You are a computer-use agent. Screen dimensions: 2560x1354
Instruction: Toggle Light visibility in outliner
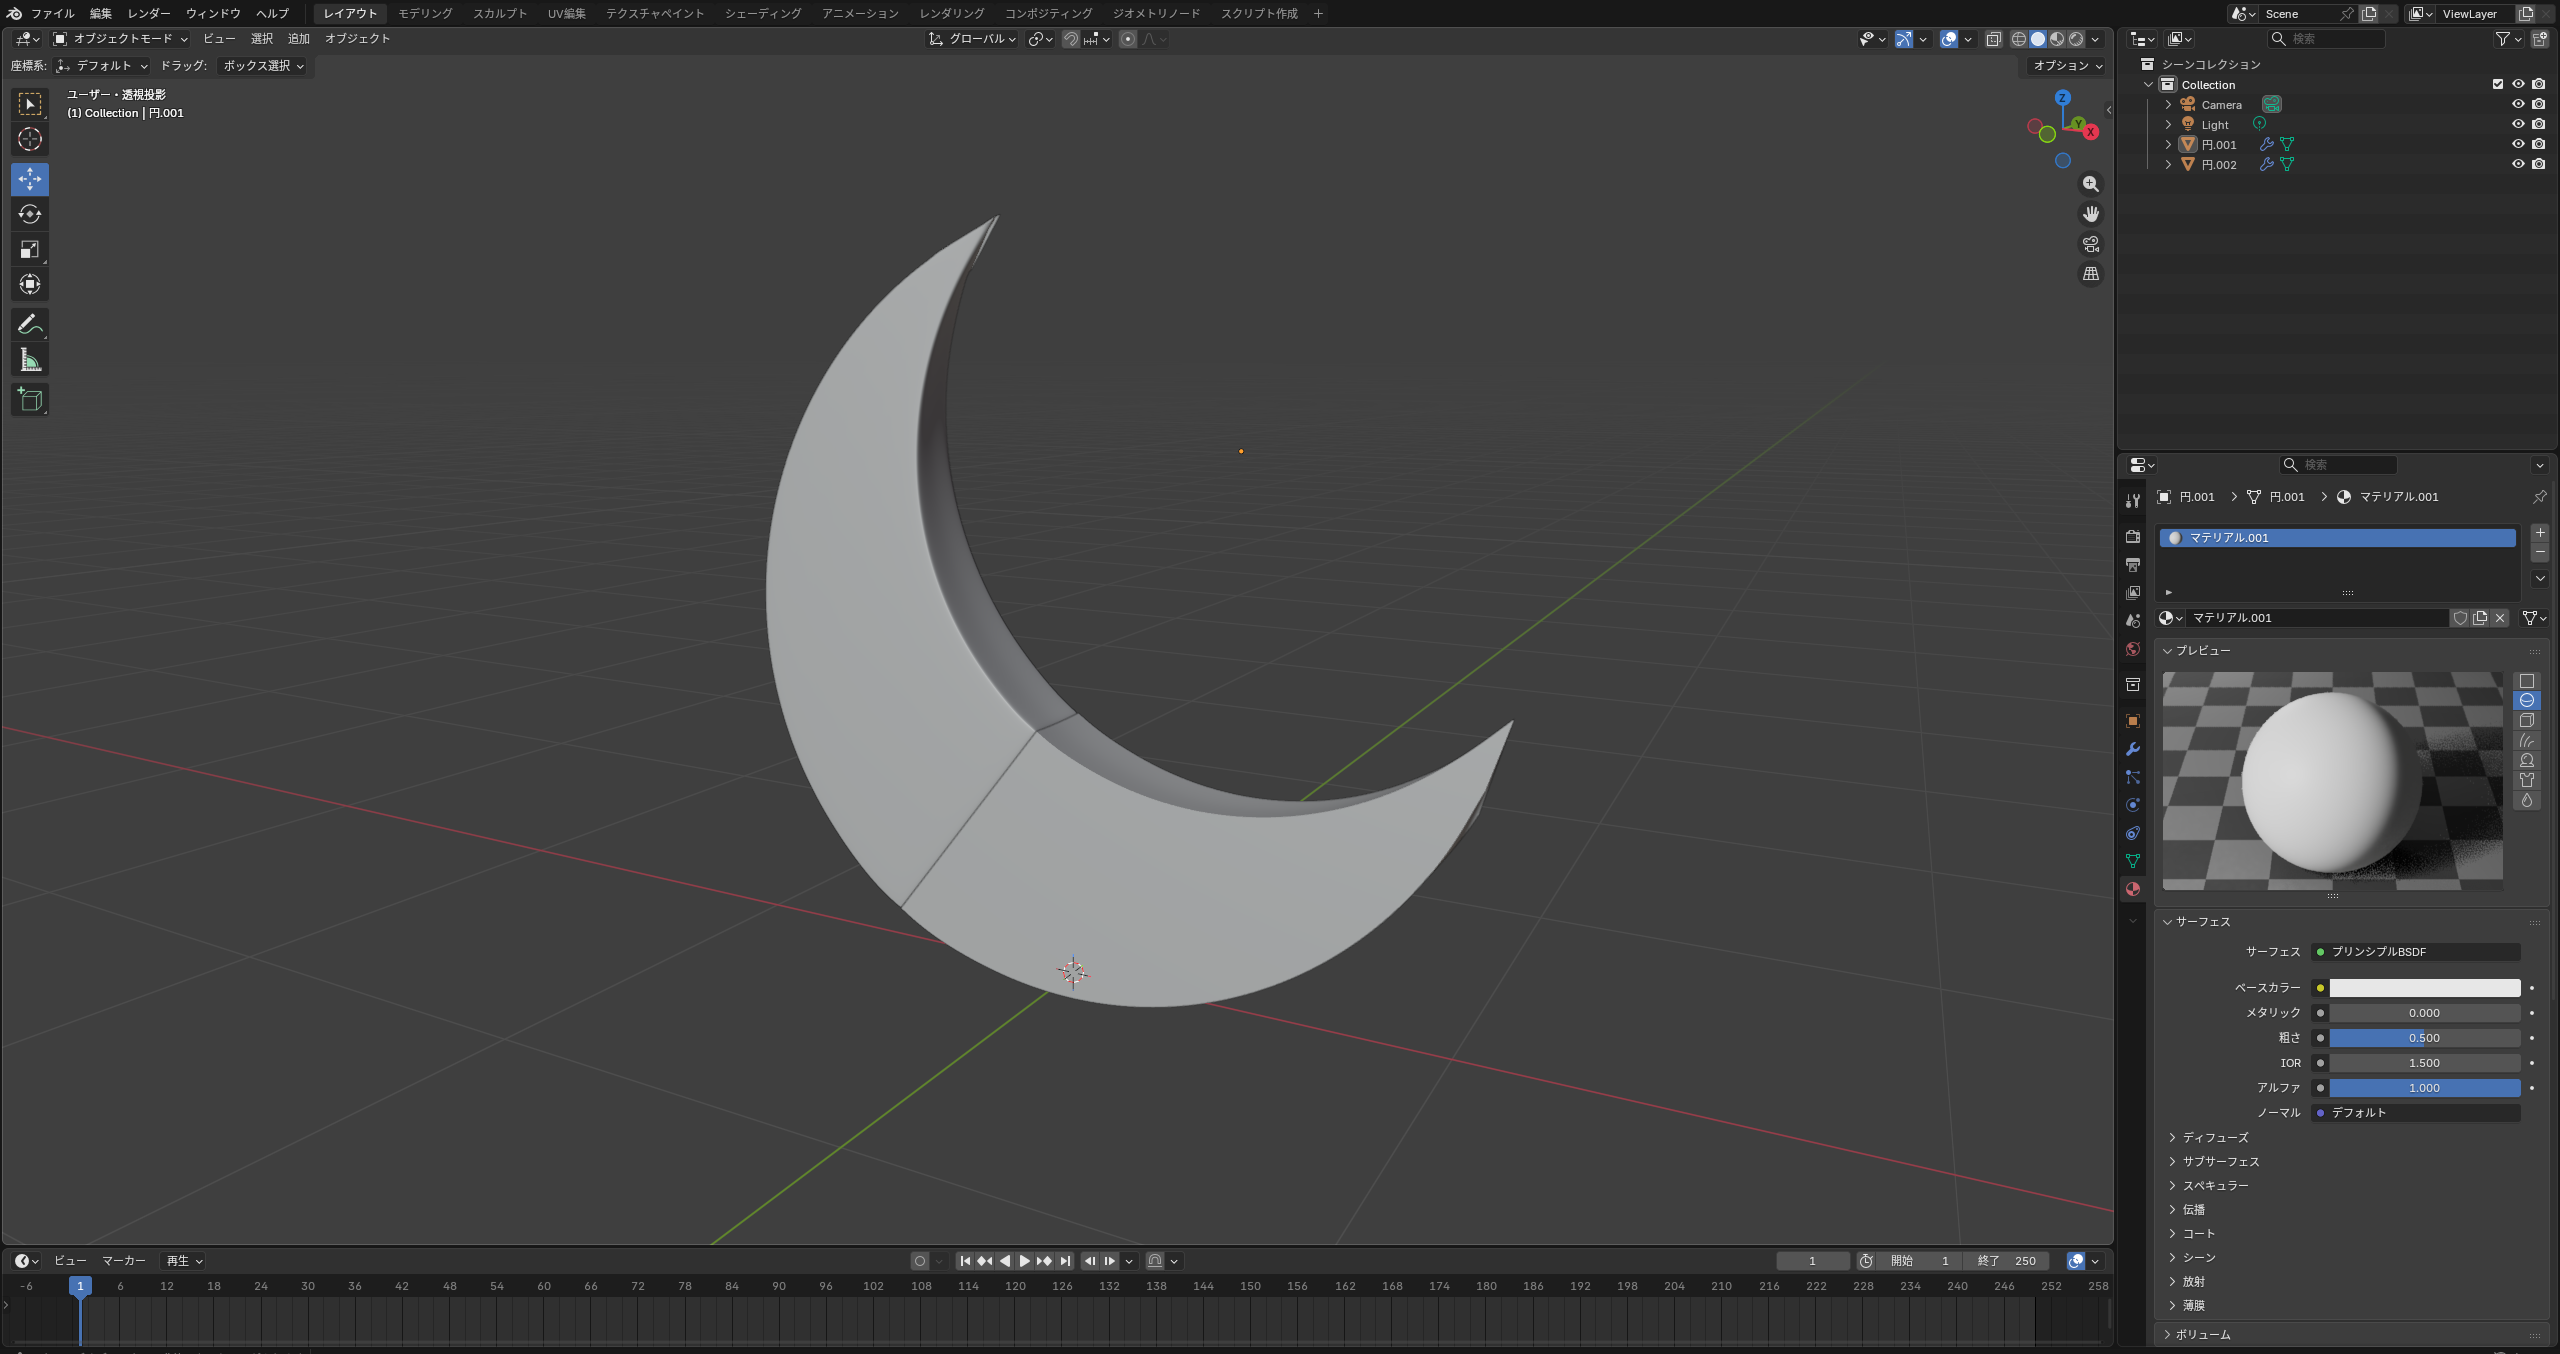click(2518, 124)
